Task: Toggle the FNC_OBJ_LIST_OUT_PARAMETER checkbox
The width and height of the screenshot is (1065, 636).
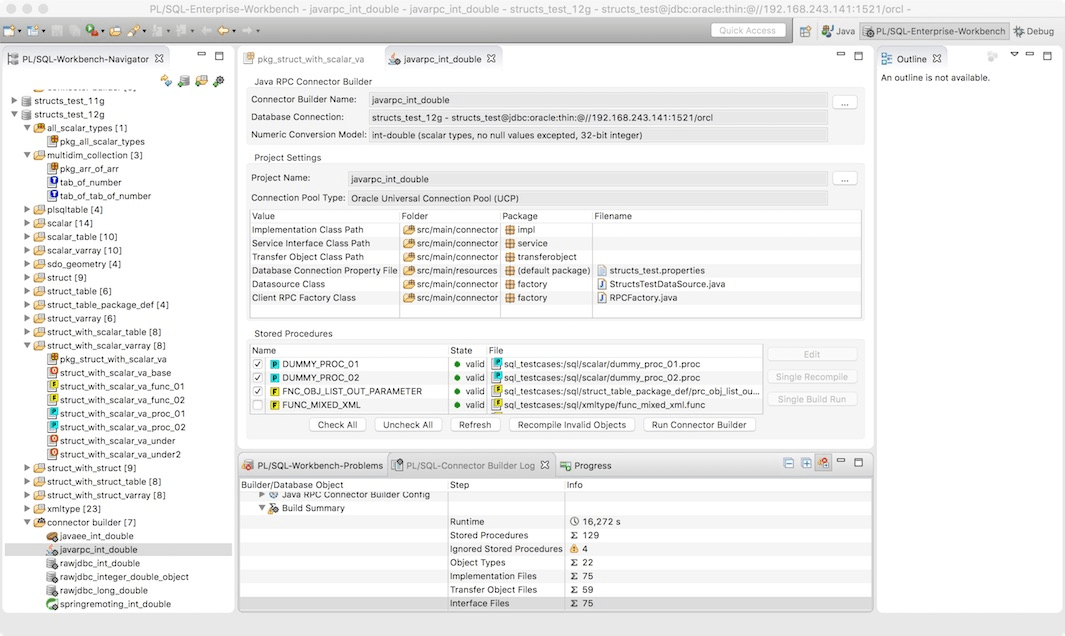Action: click(258, 391)
